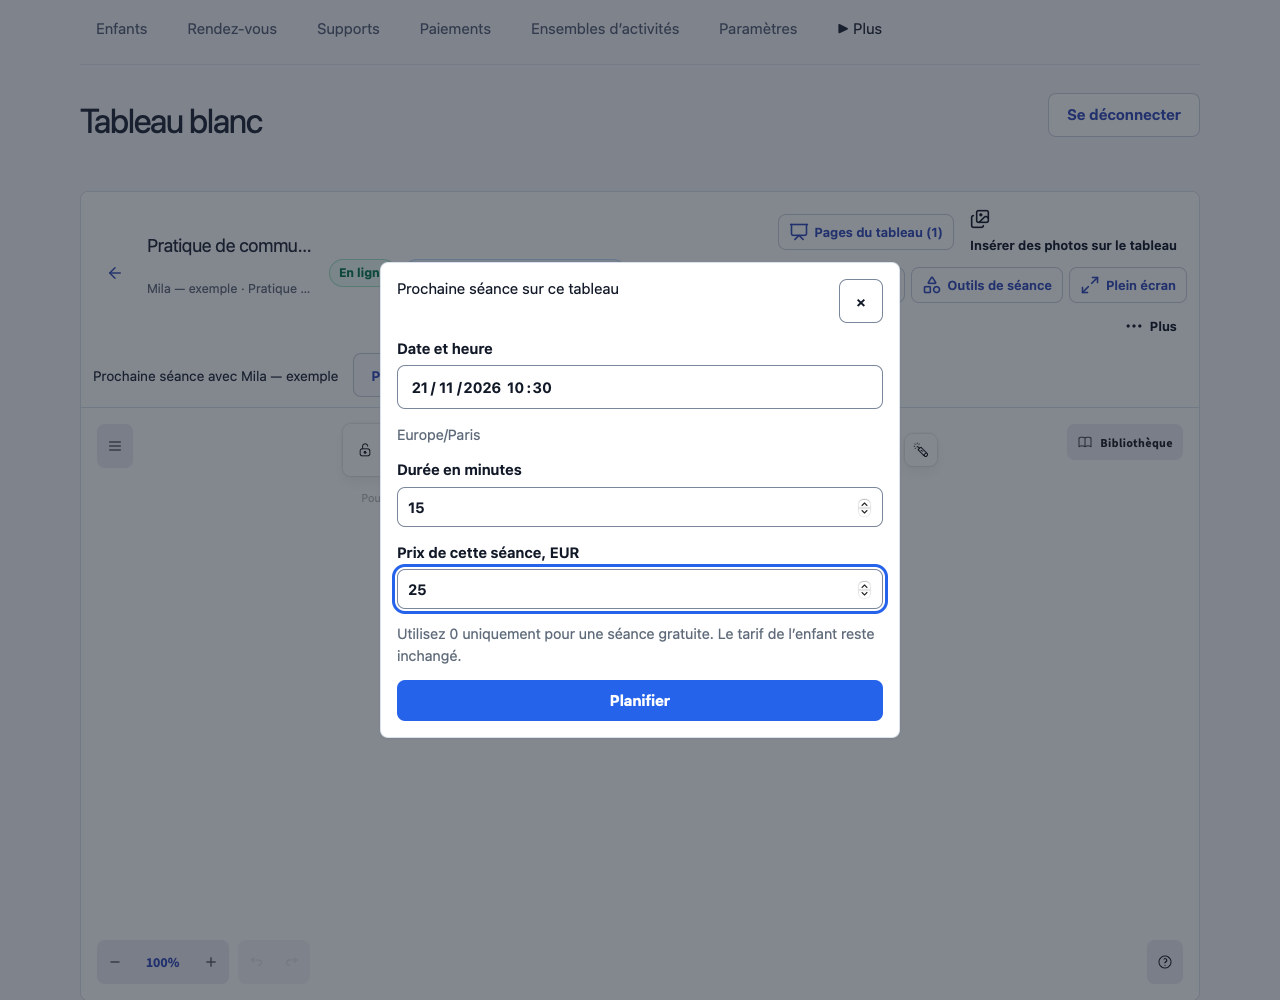Click the tool icon beside the Bibliothèque button

coord(921,450)
